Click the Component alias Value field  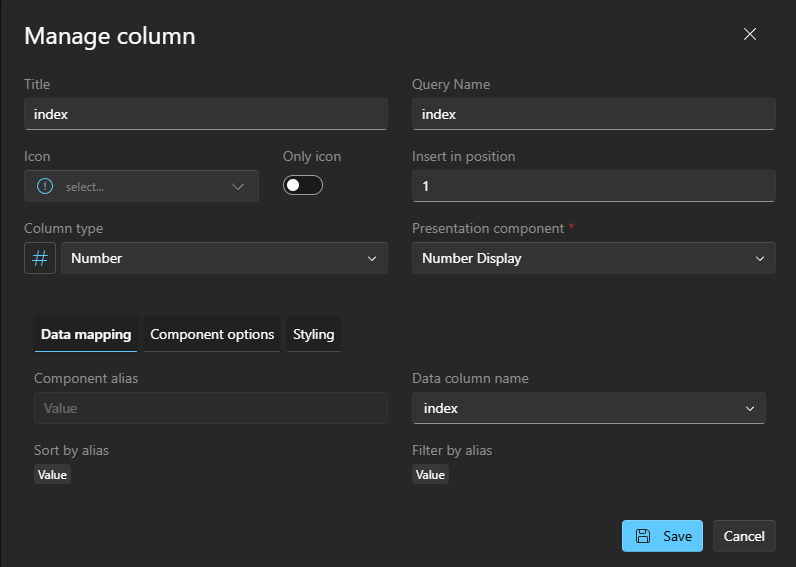211,408
